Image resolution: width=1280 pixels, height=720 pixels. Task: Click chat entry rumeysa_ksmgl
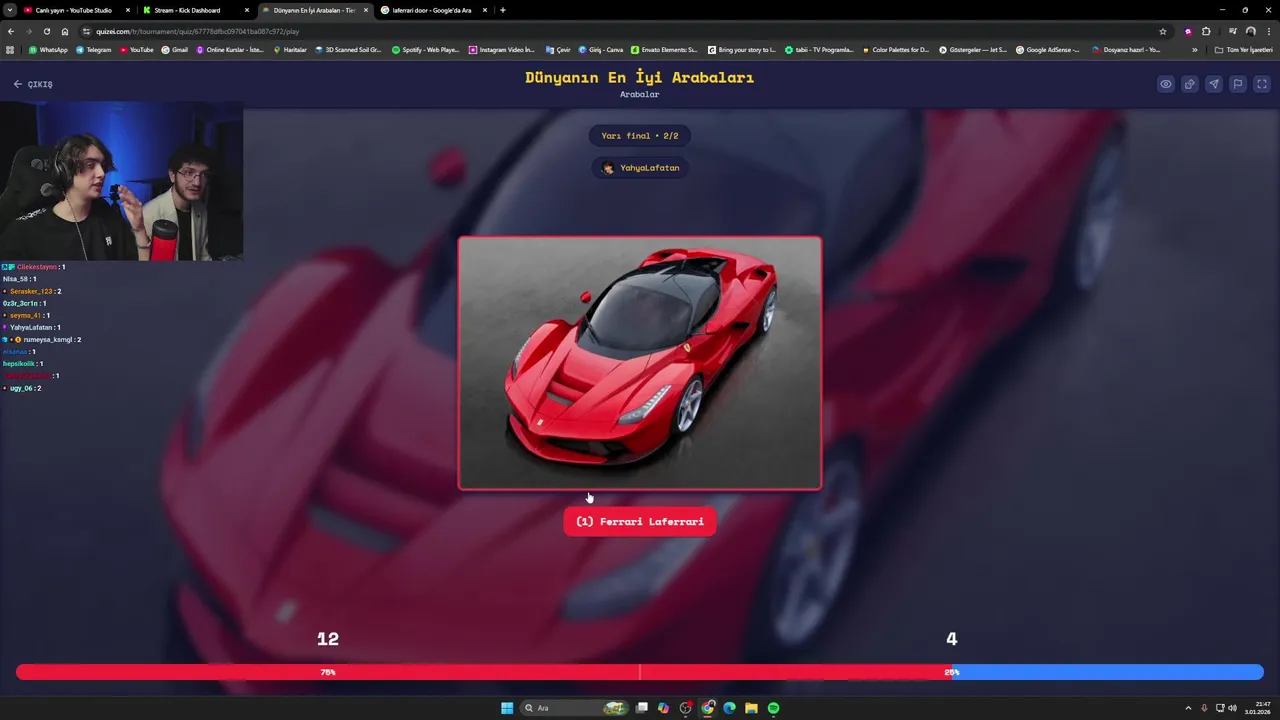click(x=42, y=339)
